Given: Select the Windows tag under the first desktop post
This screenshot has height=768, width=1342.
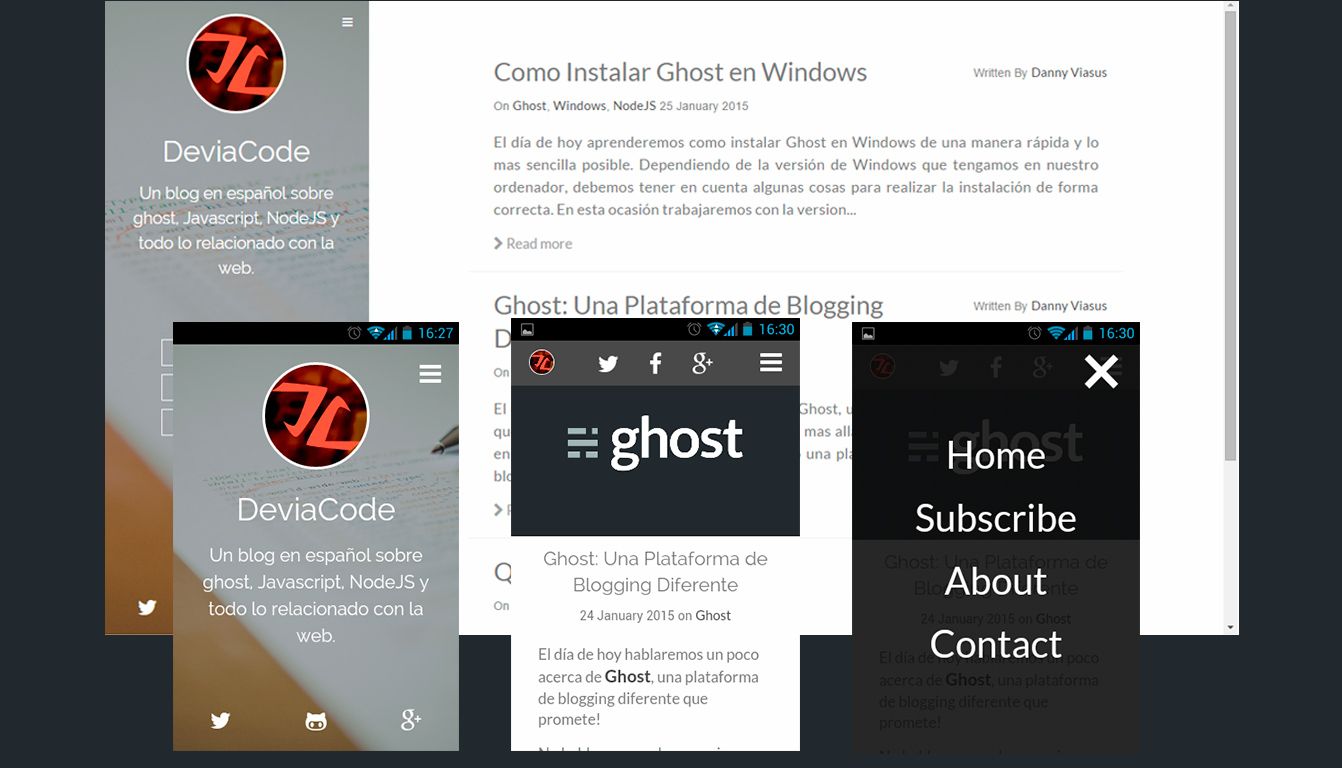Looking at the screenshot, I should coord(580,106).
